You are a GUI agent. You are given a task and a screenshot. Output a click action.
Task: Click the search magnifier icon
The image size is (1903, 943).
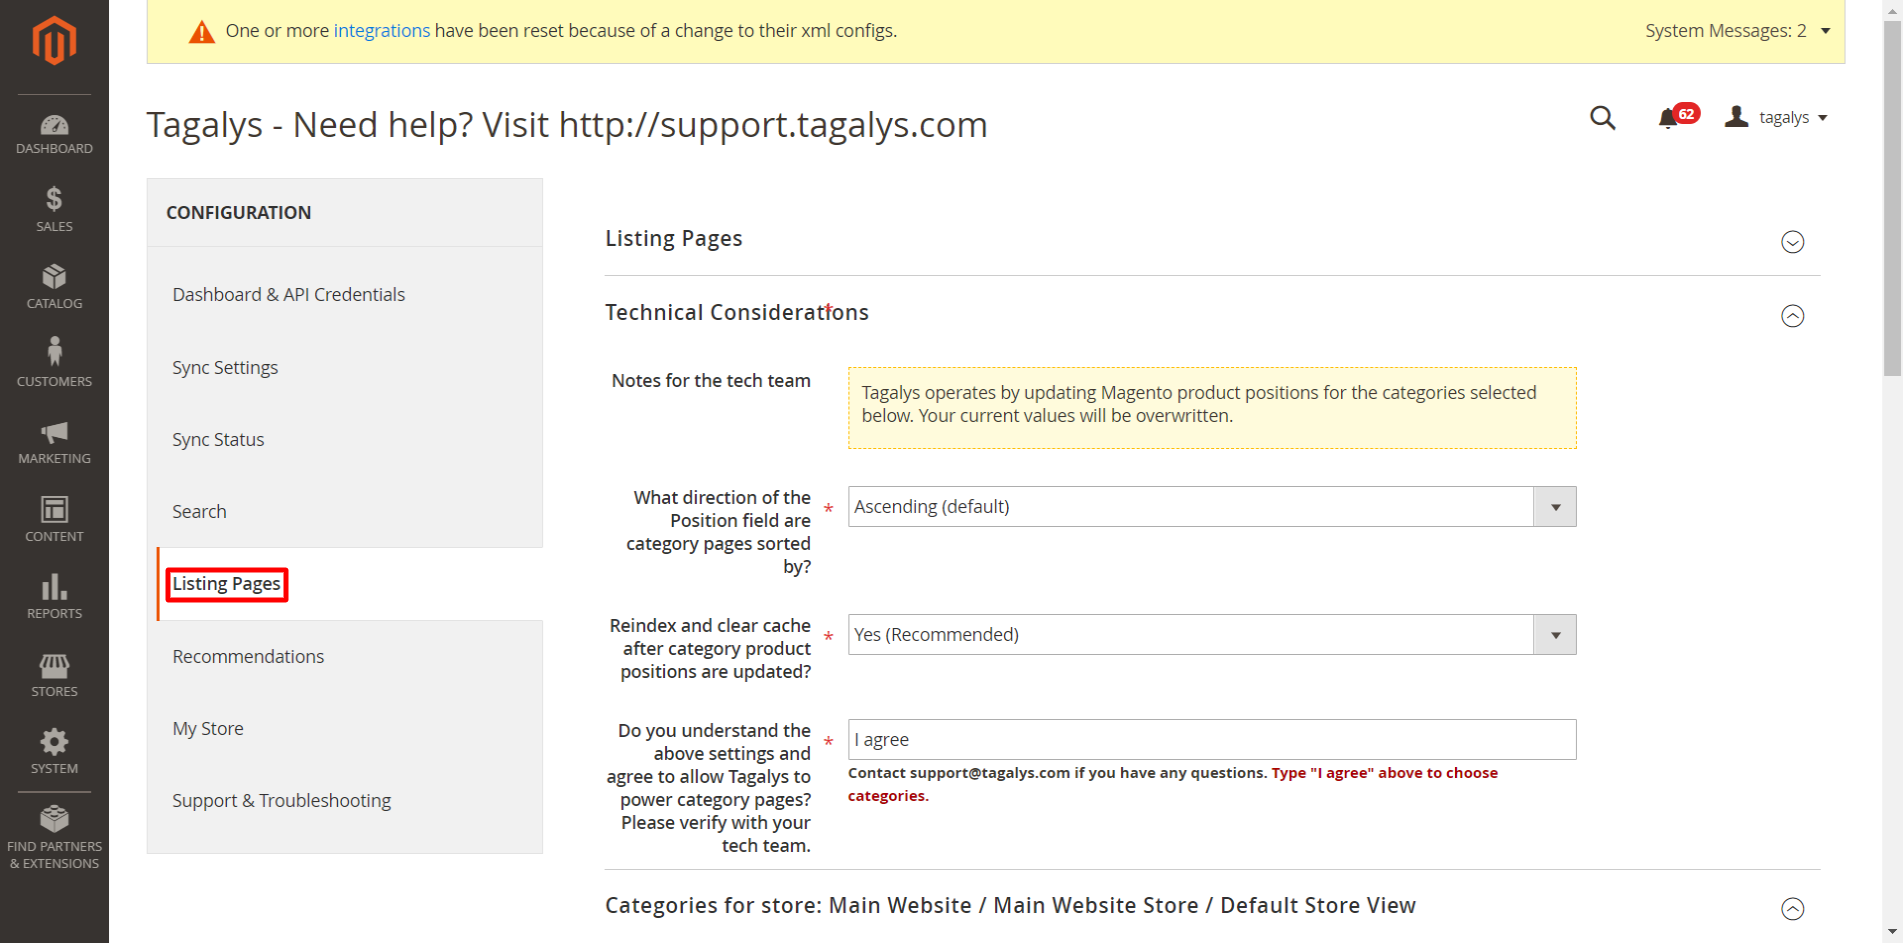[x=1603, y=118]
